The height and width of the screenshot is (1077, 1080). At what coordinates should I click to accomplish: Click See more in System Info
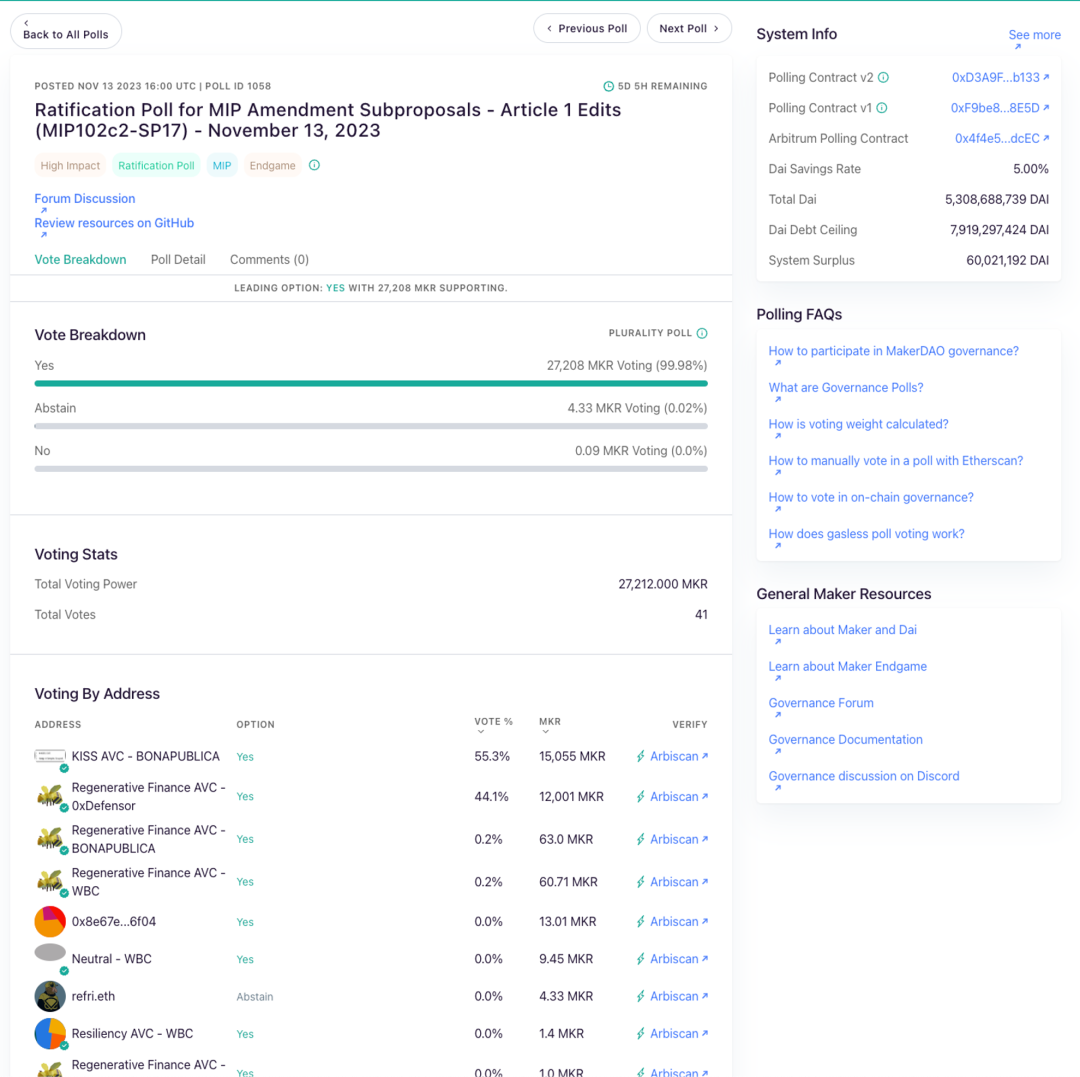click(1034, 34)
